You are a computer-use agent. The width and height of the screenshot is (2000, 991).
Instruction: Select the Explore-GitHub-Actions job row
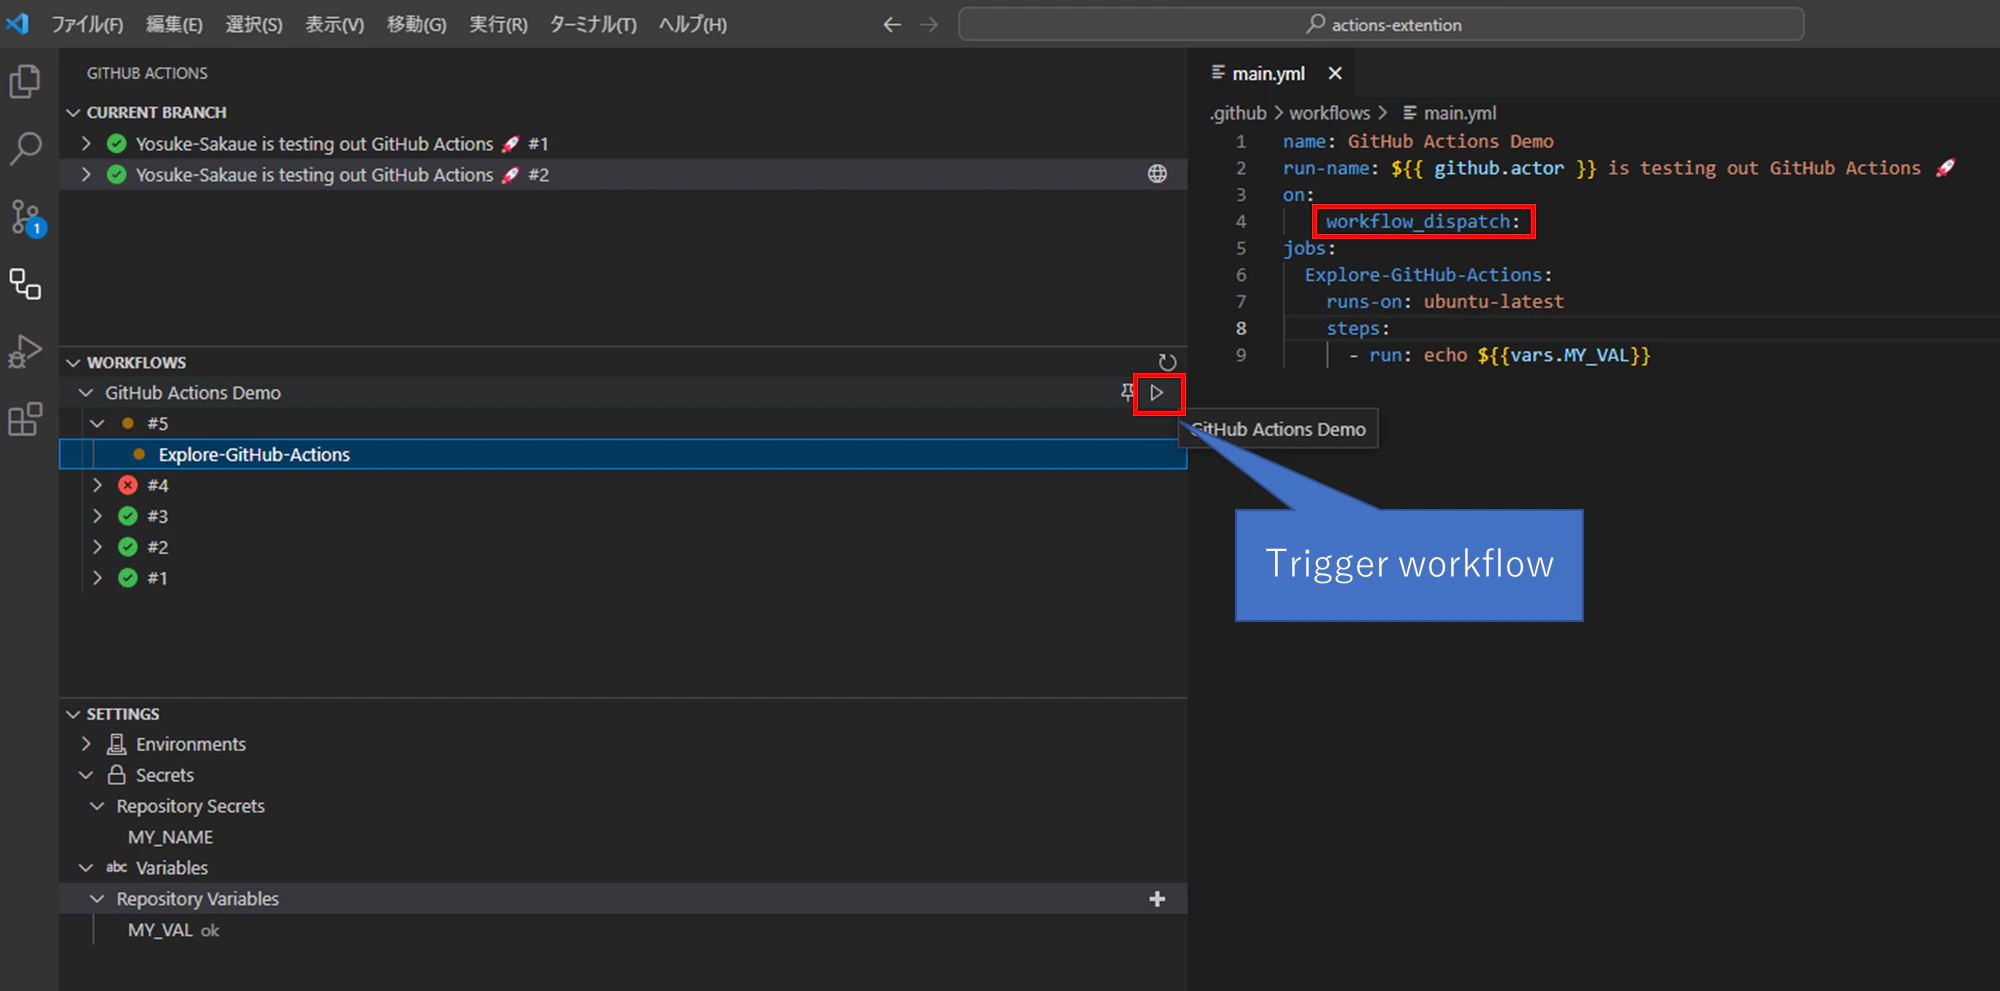623,454
